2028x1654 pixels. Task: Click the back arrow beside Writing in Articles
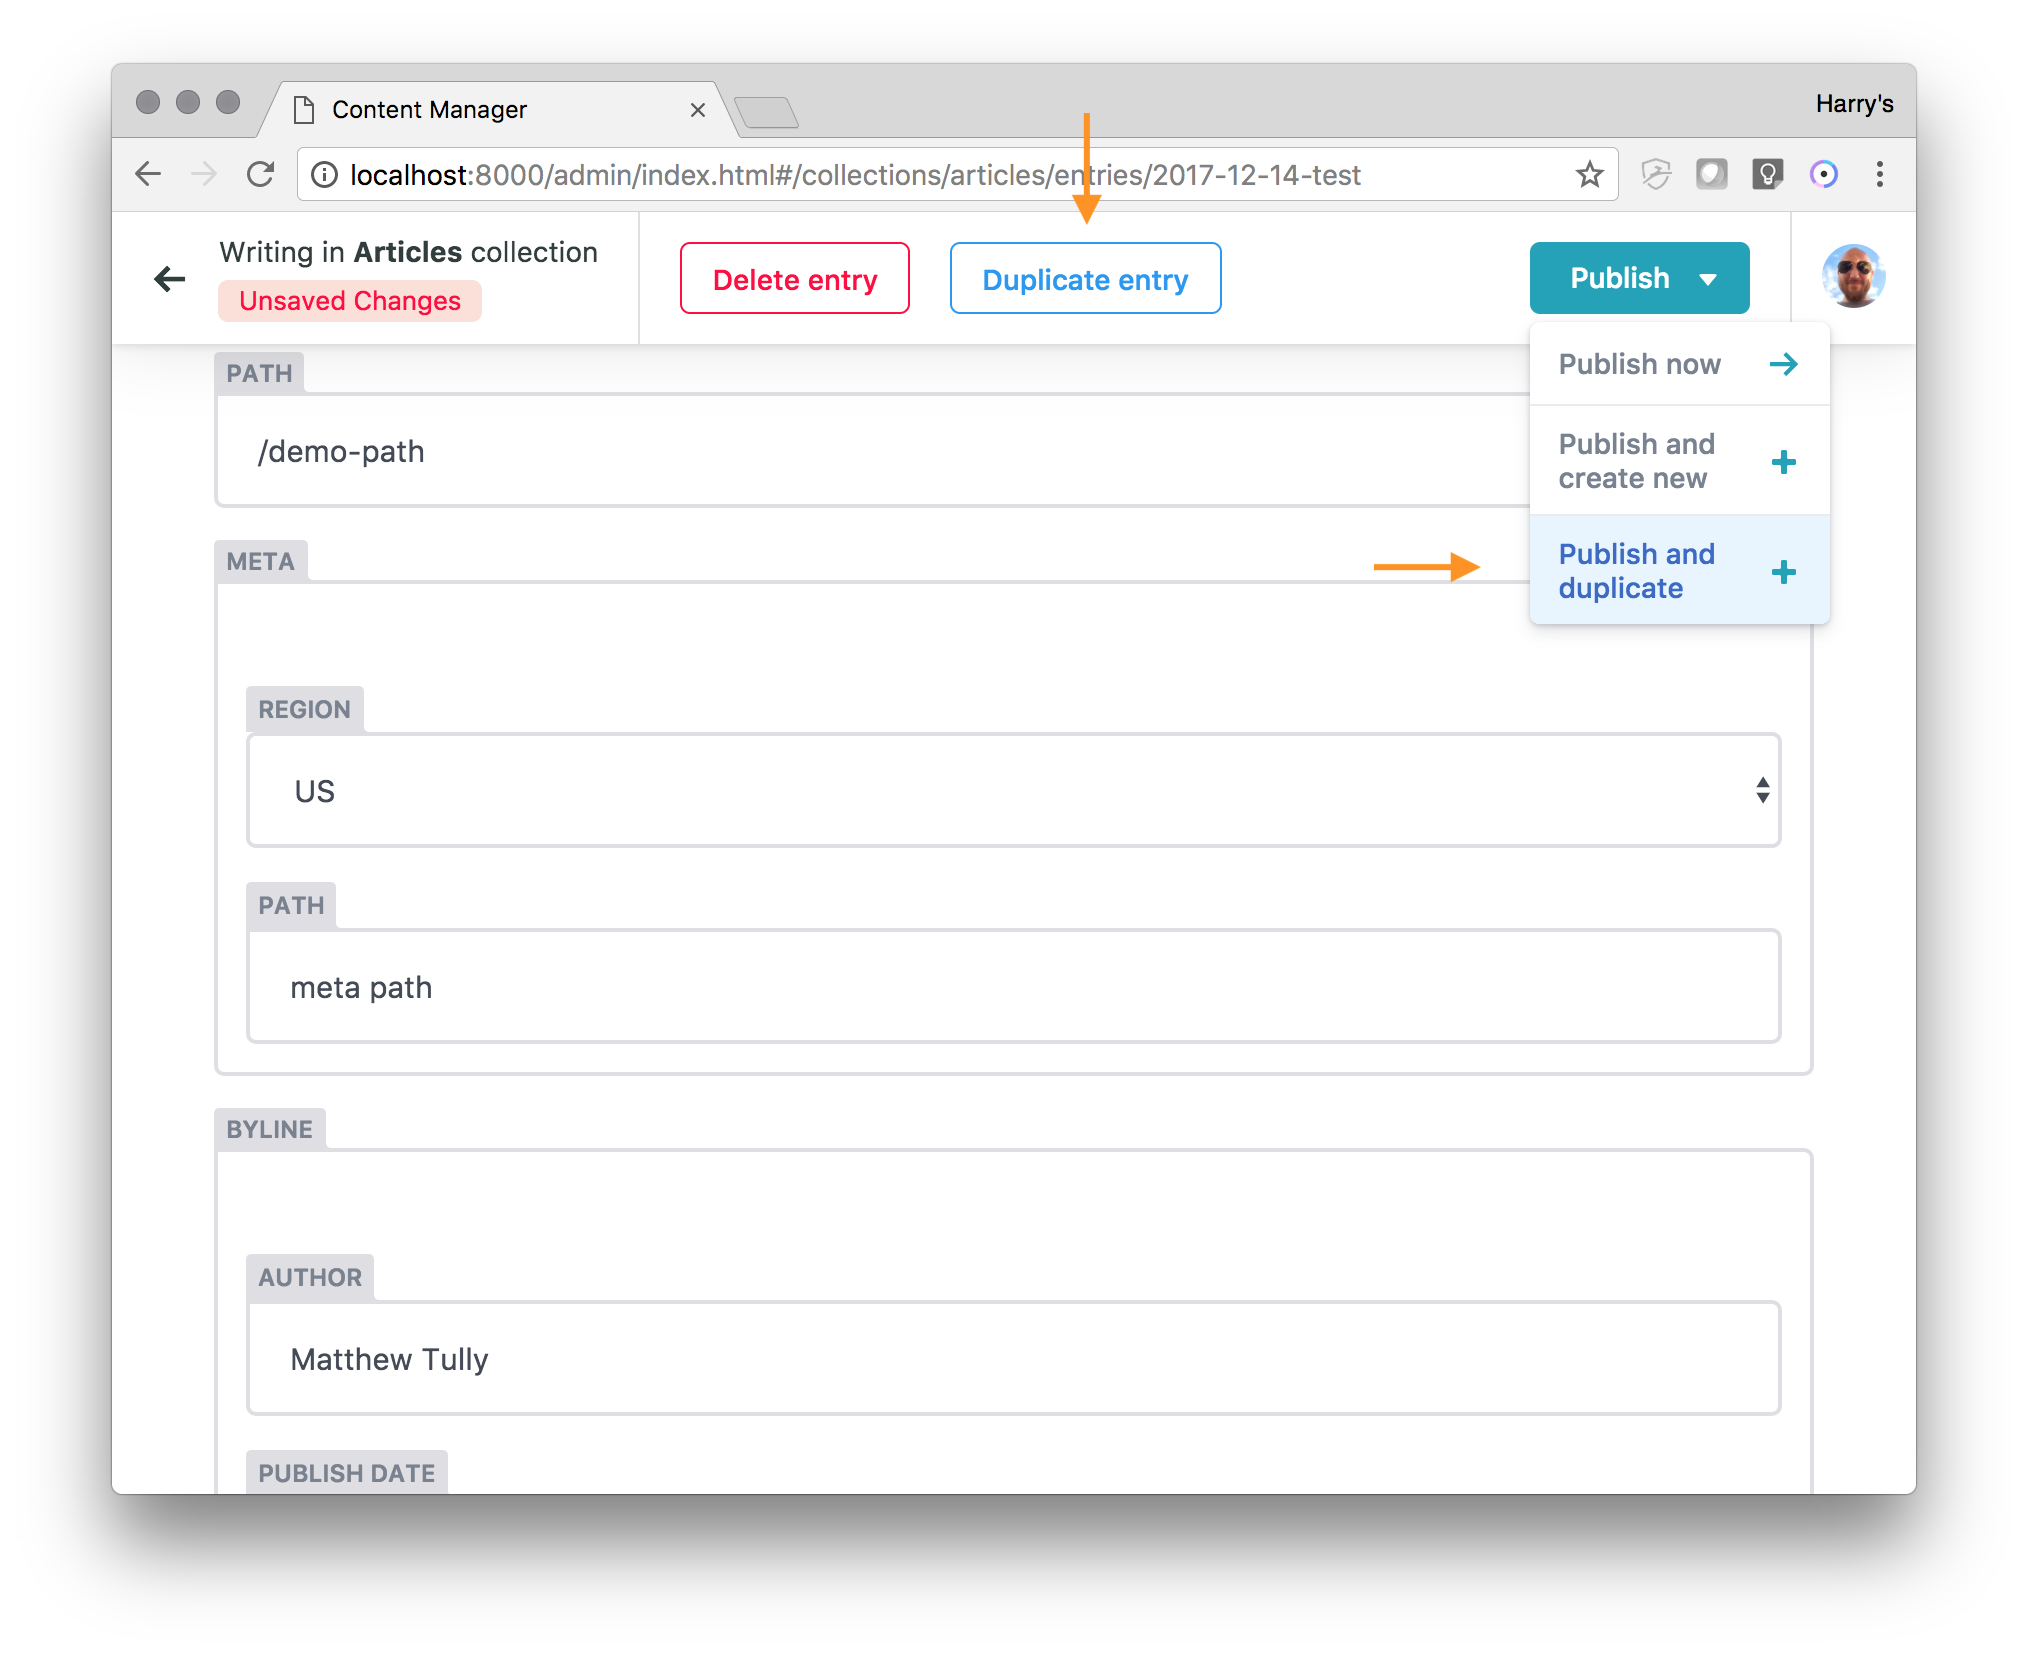170,279
